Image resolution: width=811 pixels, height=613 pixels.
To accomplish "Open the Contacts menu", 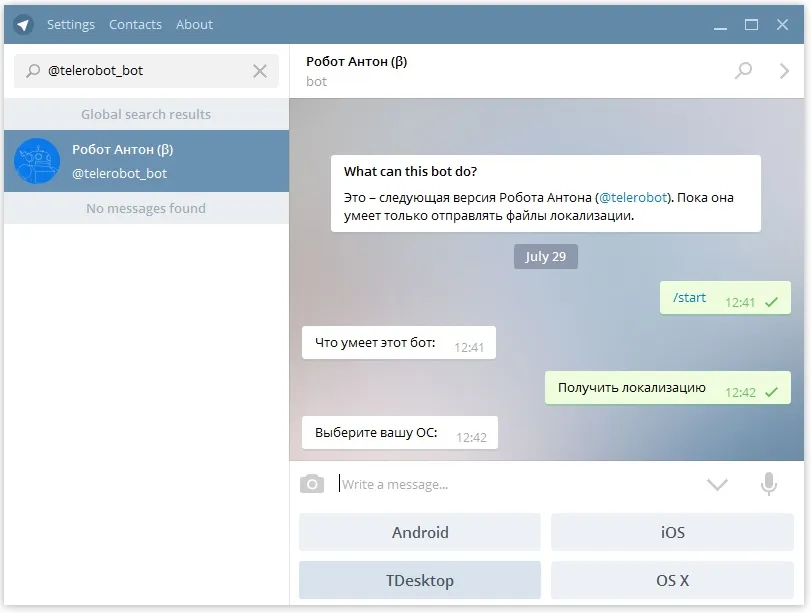I will click(136, 24).
